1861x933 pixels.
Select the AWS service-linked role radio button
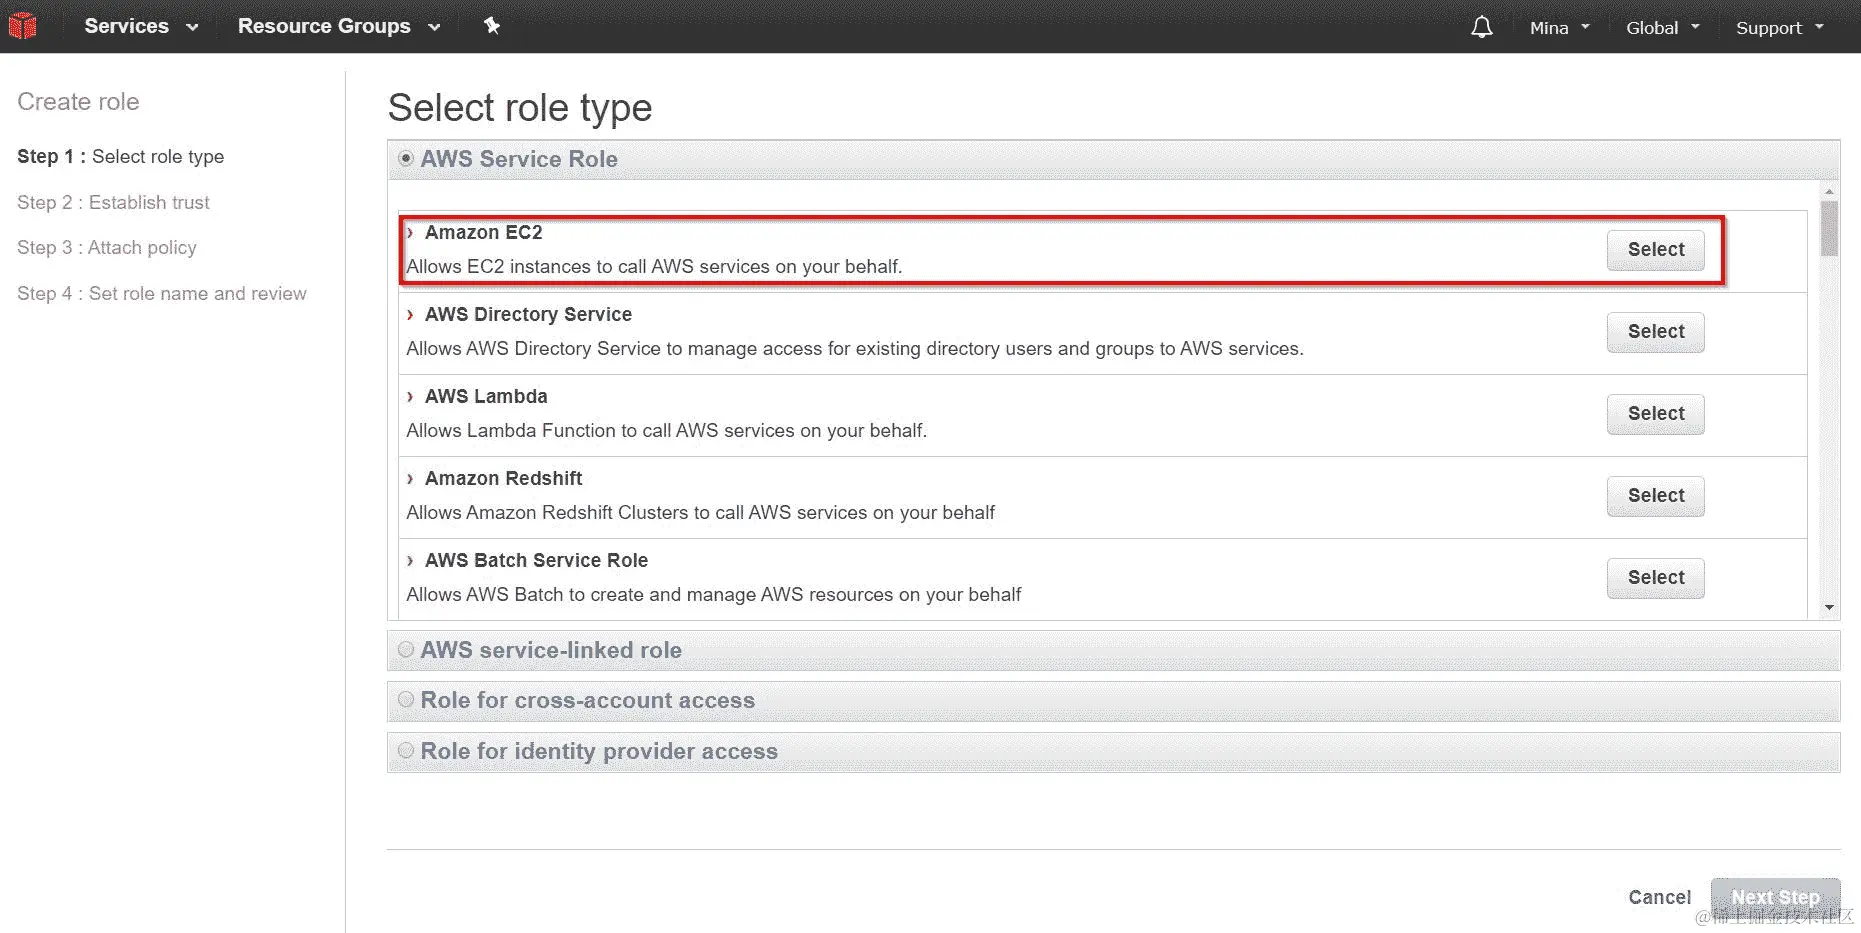(x=406, y=649)
